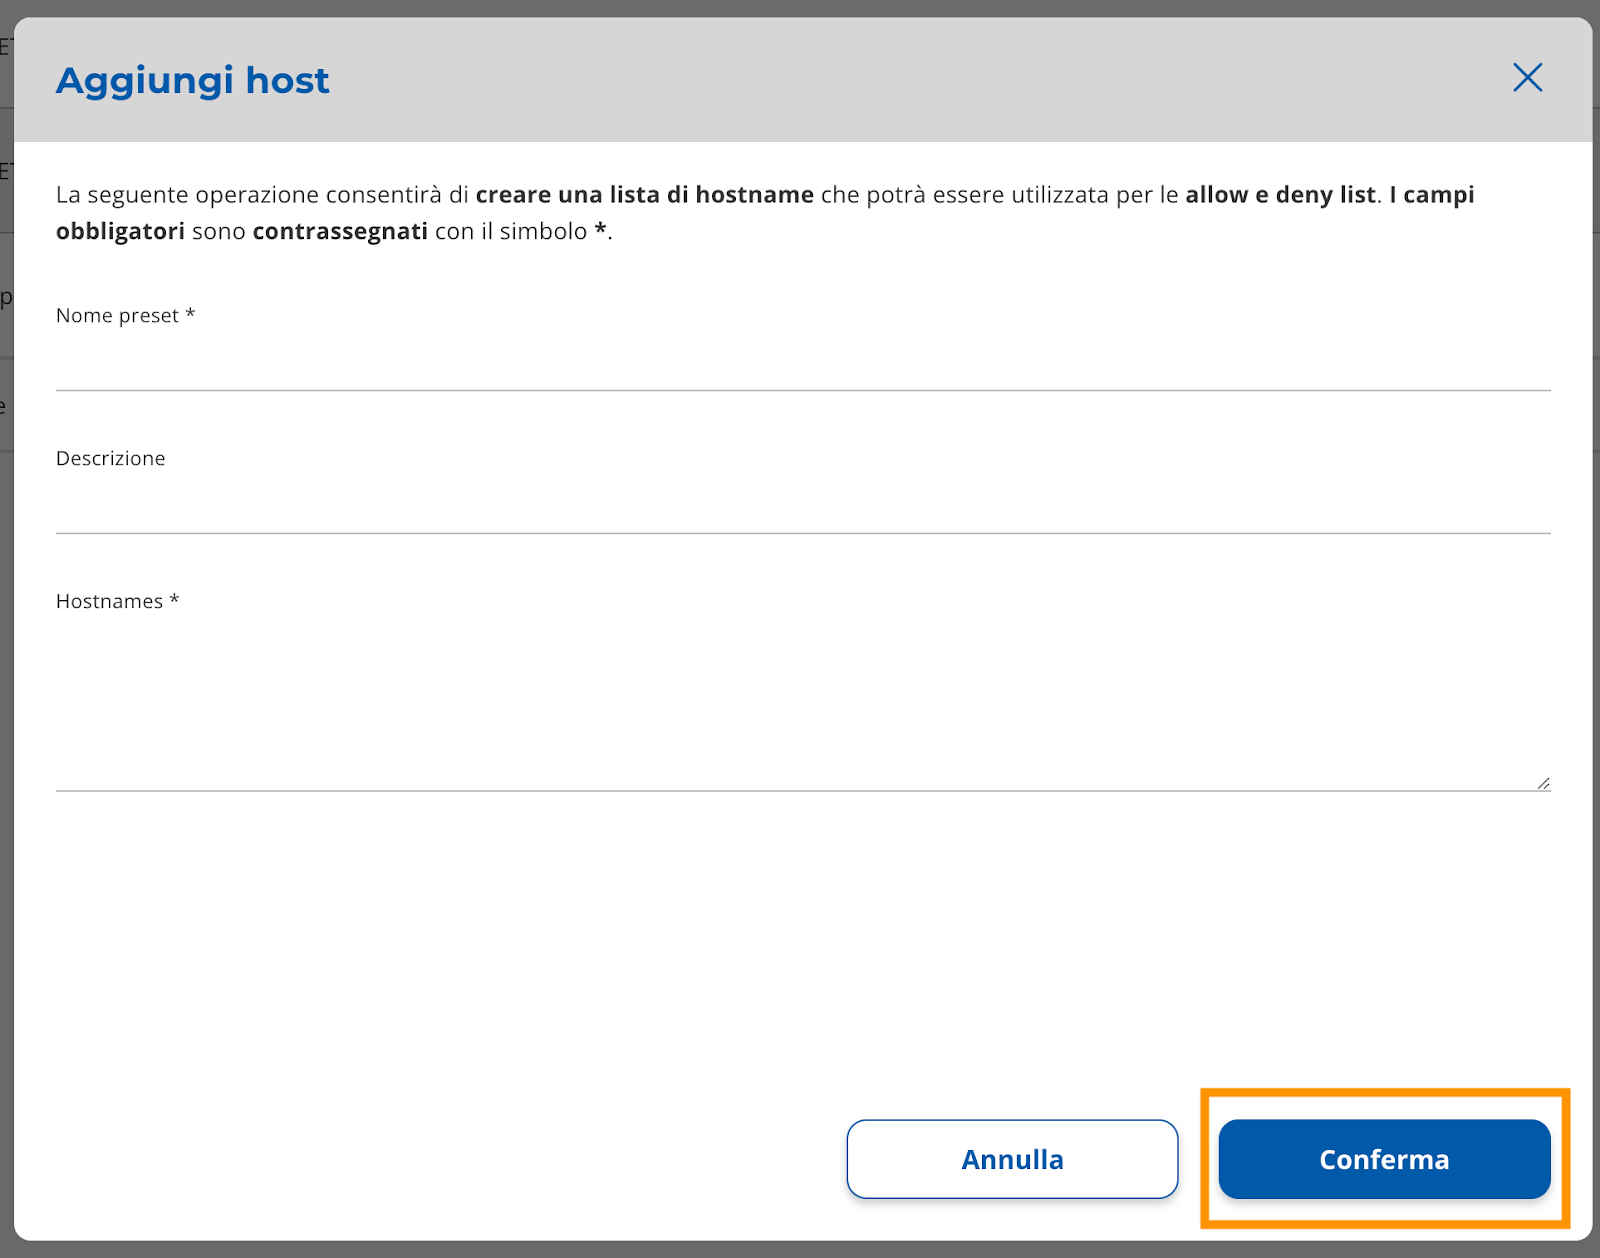Click the underline of the Descrizione field

pos(803,533)
